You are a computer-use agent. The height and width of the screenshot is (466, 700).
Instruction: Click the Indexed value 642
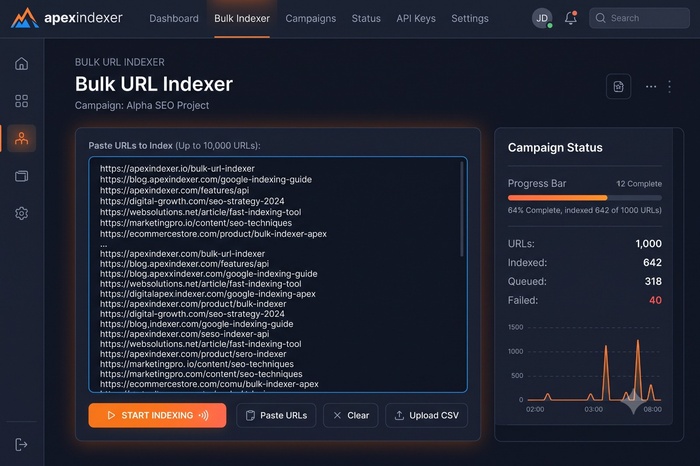point(652,262)
